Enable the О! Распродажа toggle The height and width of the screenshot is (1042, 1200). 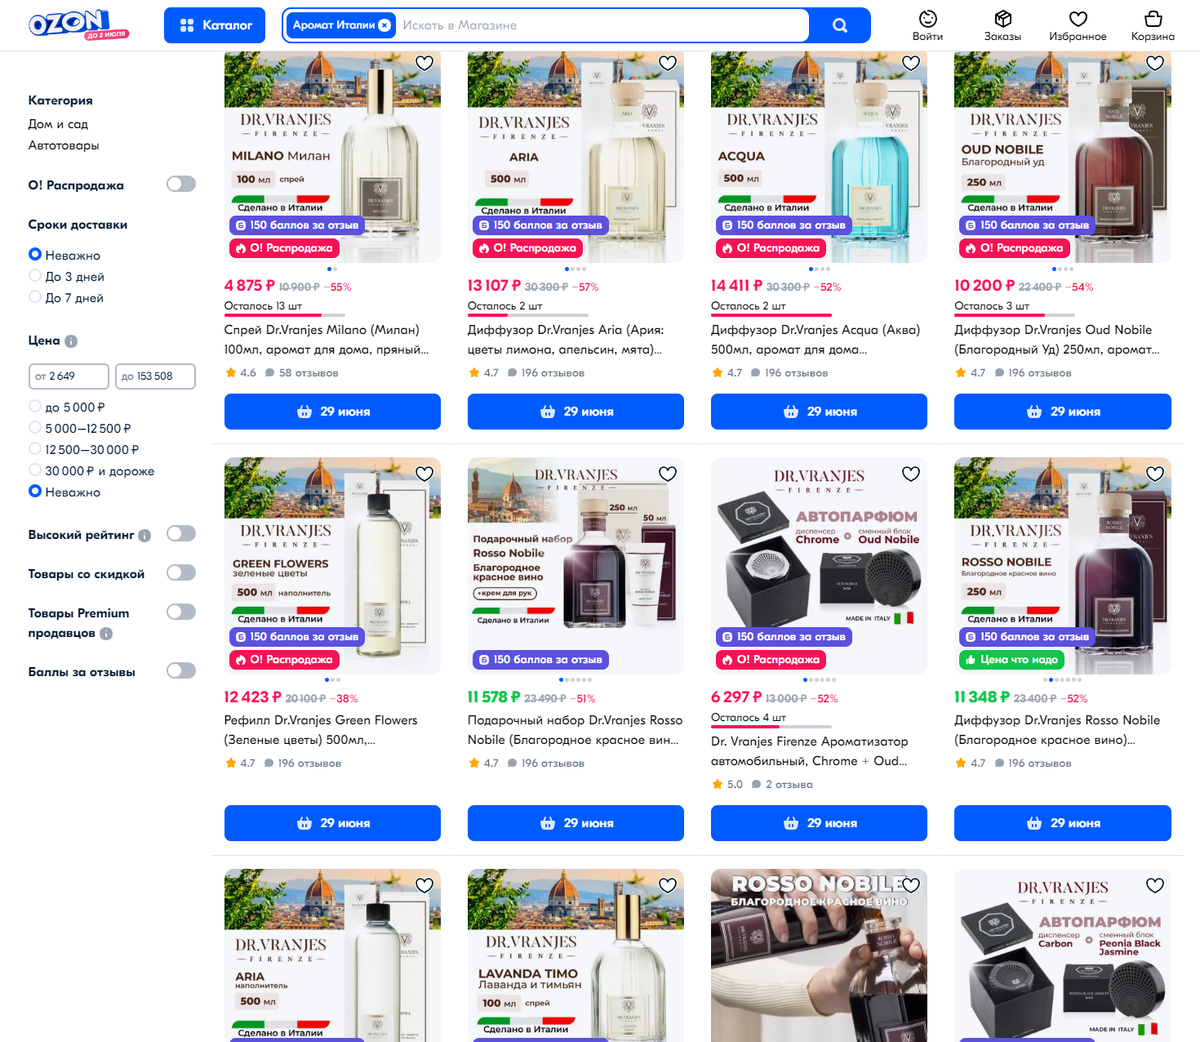[181, 184]
